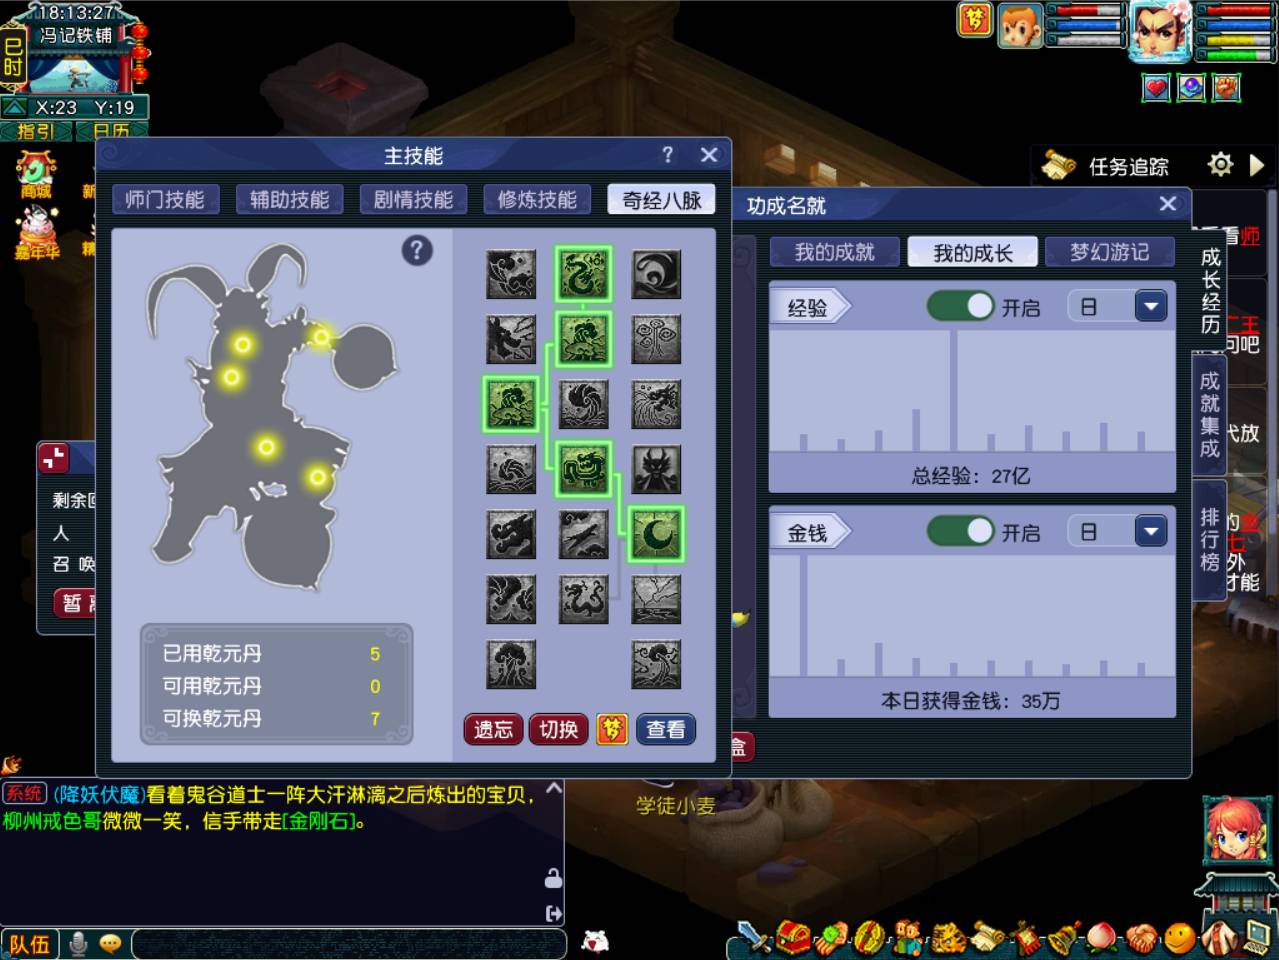Switch to the 剧情技能 tab
1279x960 pixels.
tap(413, 199)
